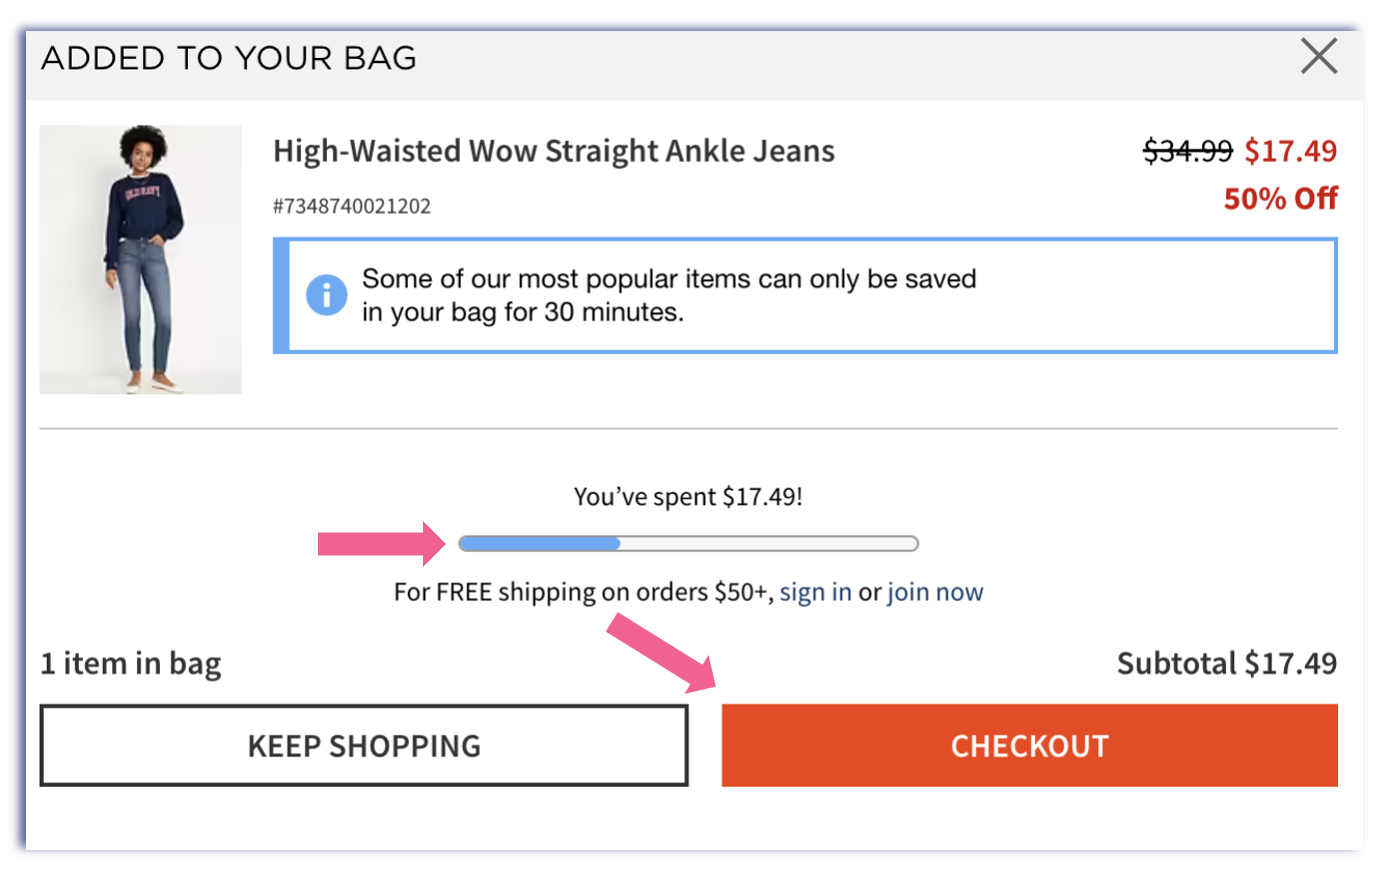Open the jeans product thumbnail image

[x=141, y=259]
